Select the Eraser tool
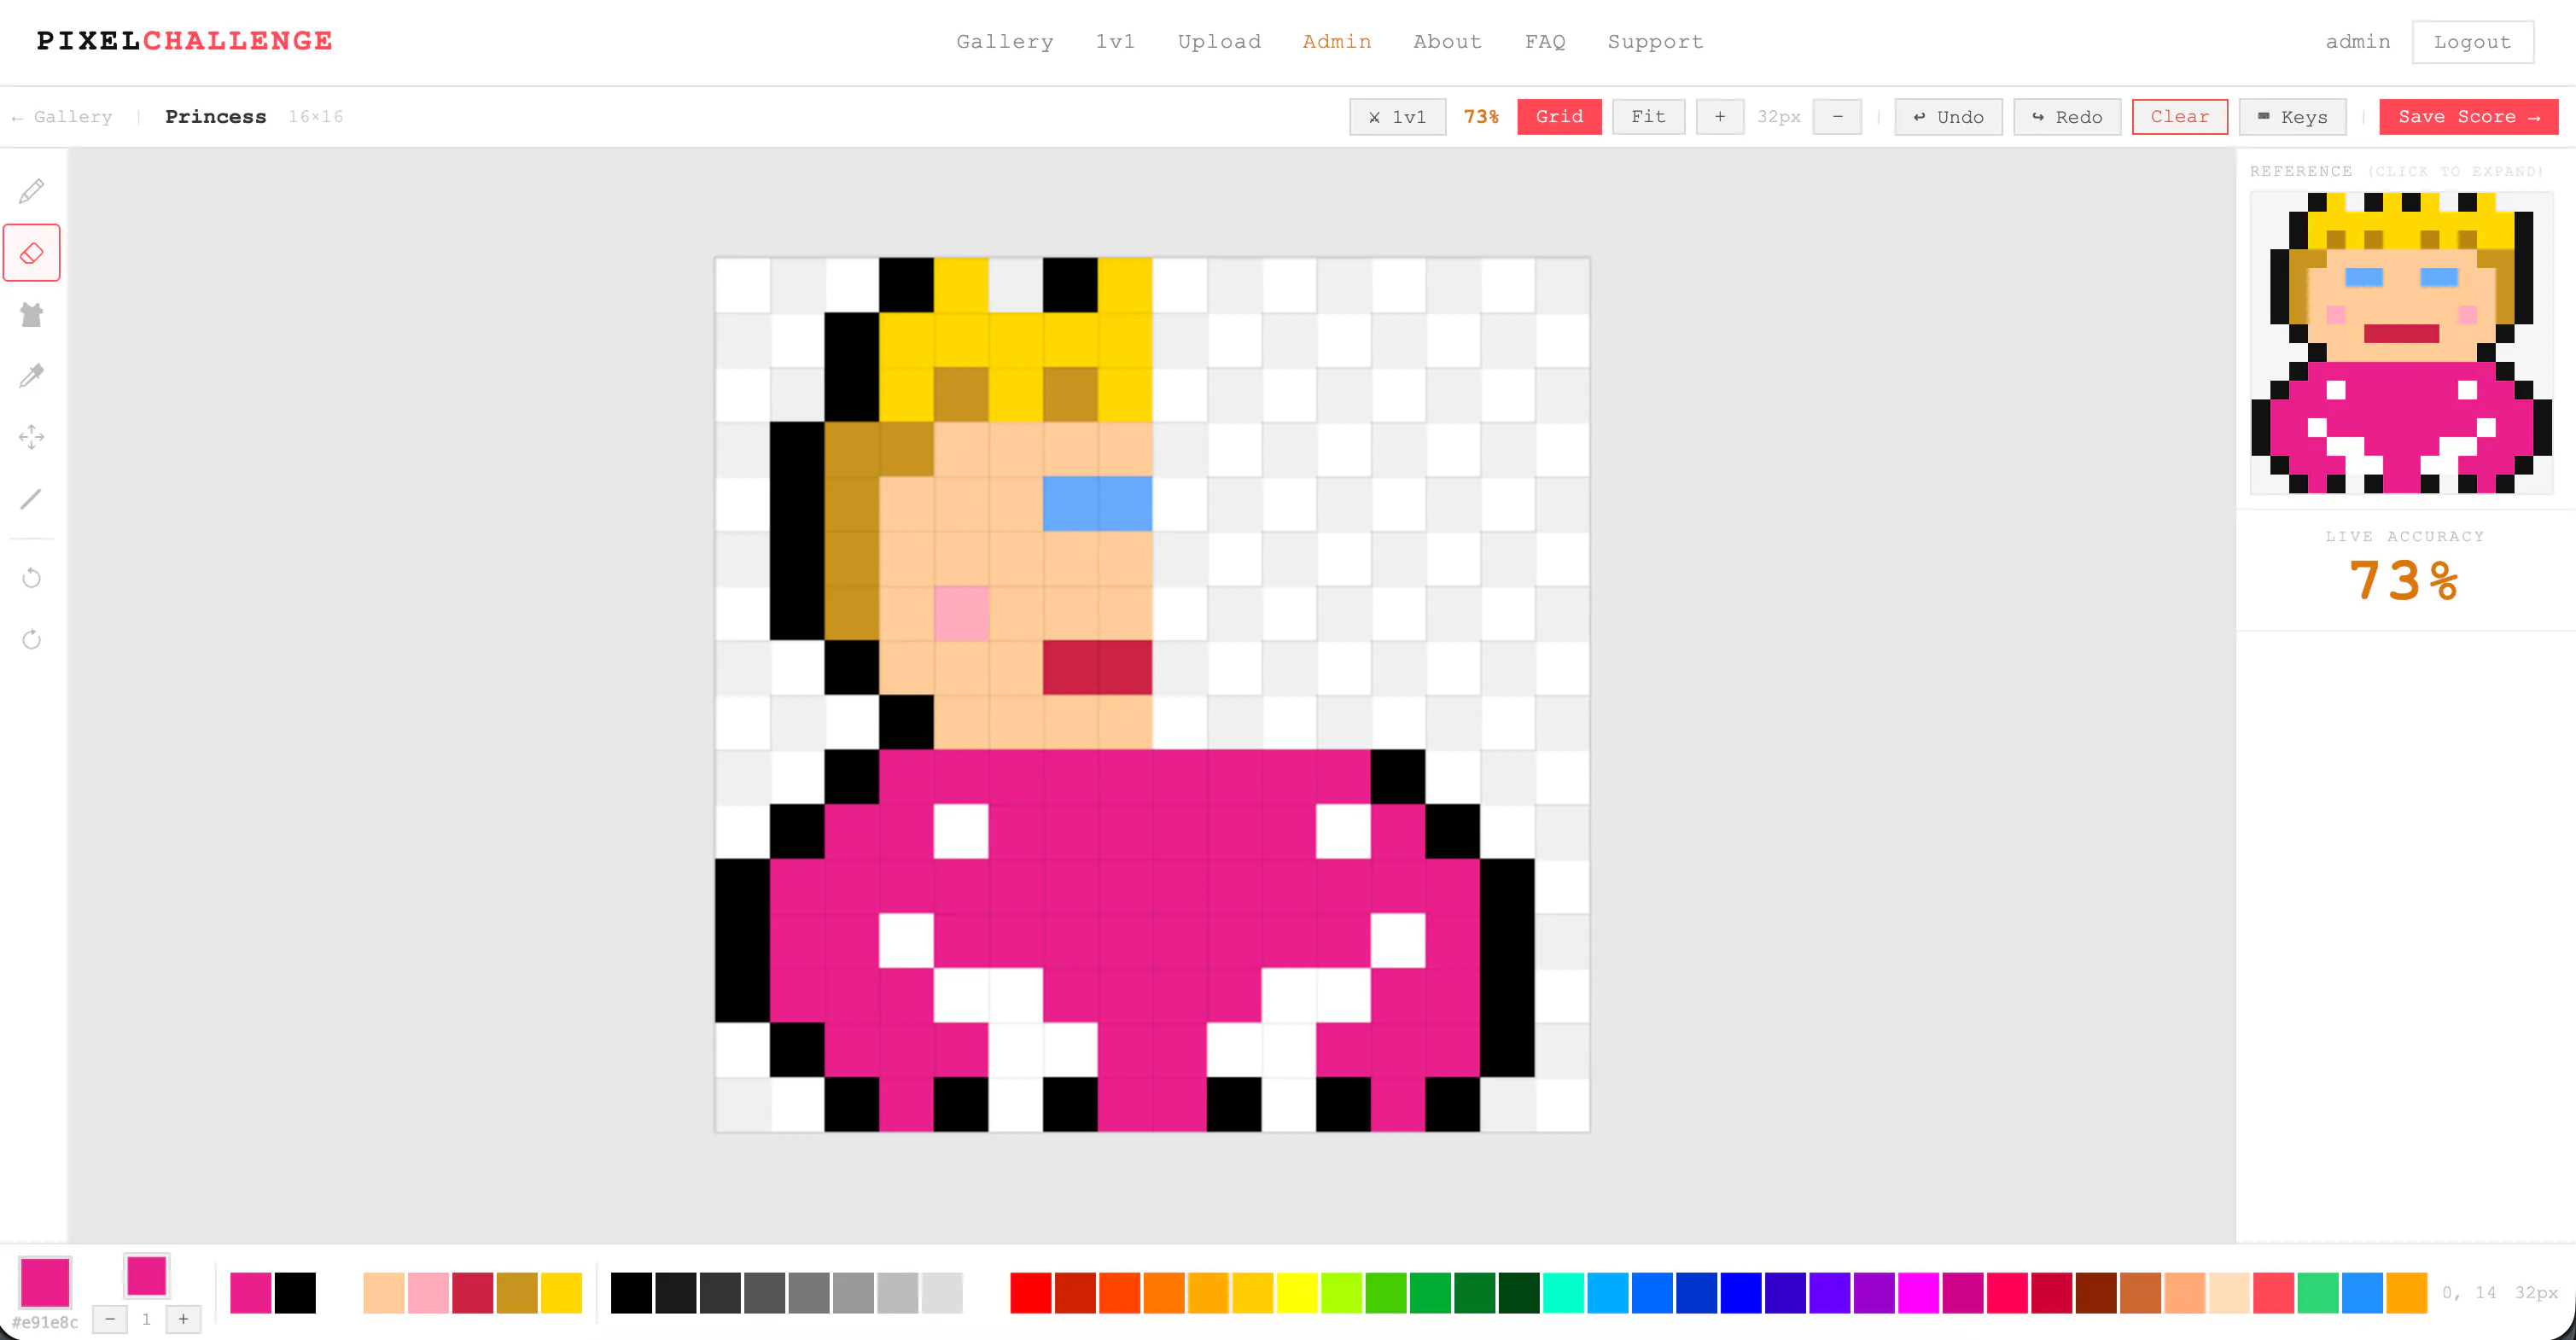This screenshot has width=2576, height=1340. 32,253
